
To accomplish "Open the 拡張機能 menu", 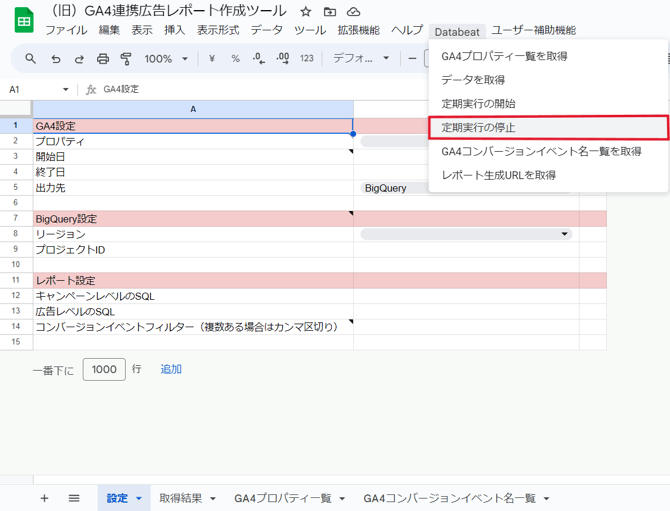I will (x=359, y=30).
